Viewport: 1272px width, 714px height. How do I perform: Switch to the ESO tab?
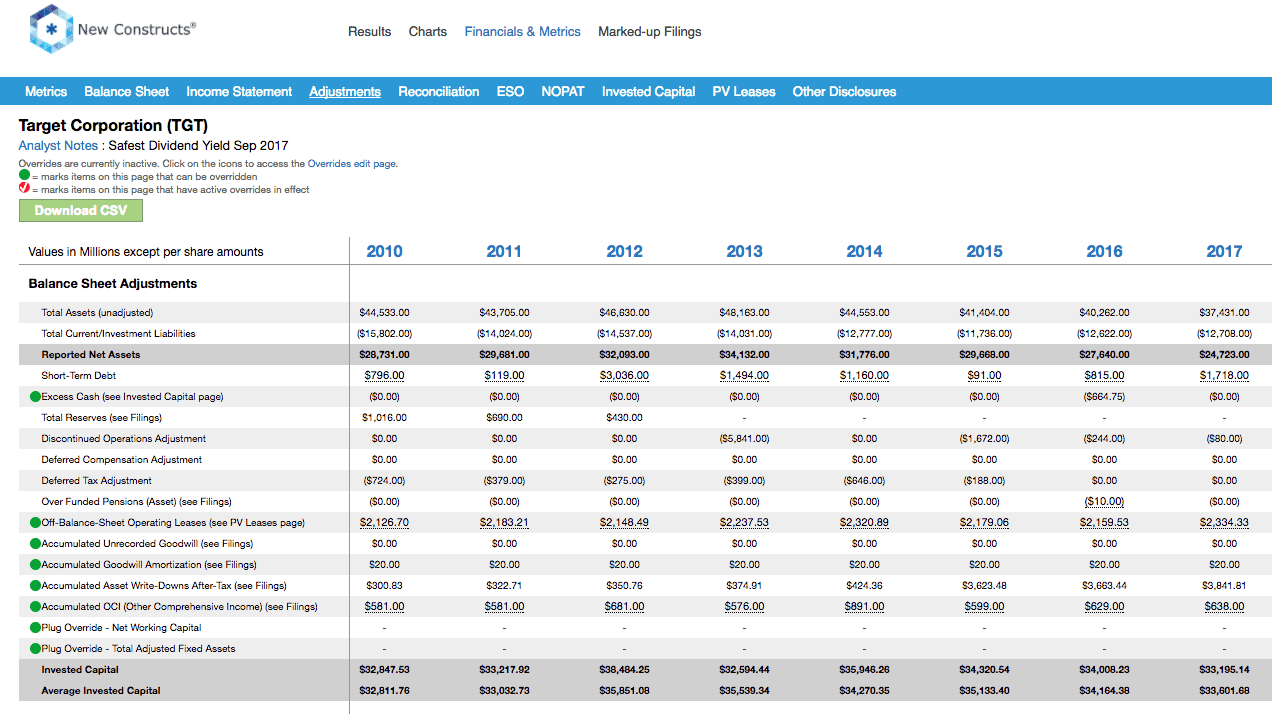pyautogui.click(x=510, y=91)
